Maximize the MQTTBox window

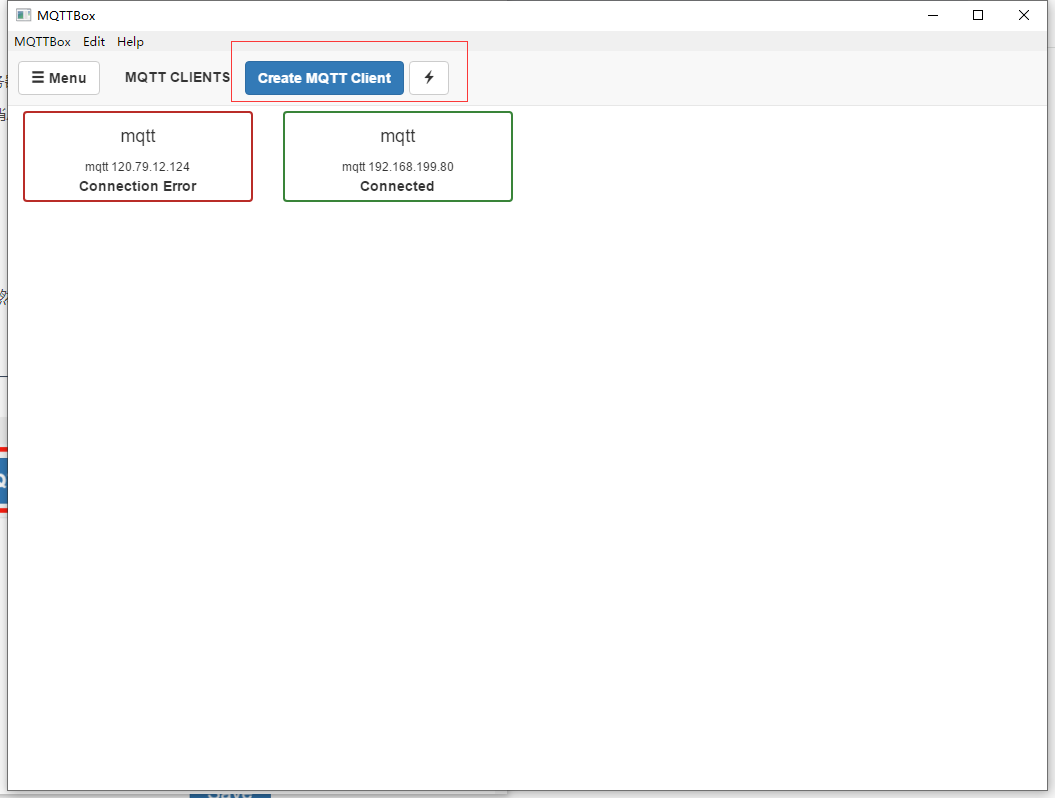(x=978, y=15)
